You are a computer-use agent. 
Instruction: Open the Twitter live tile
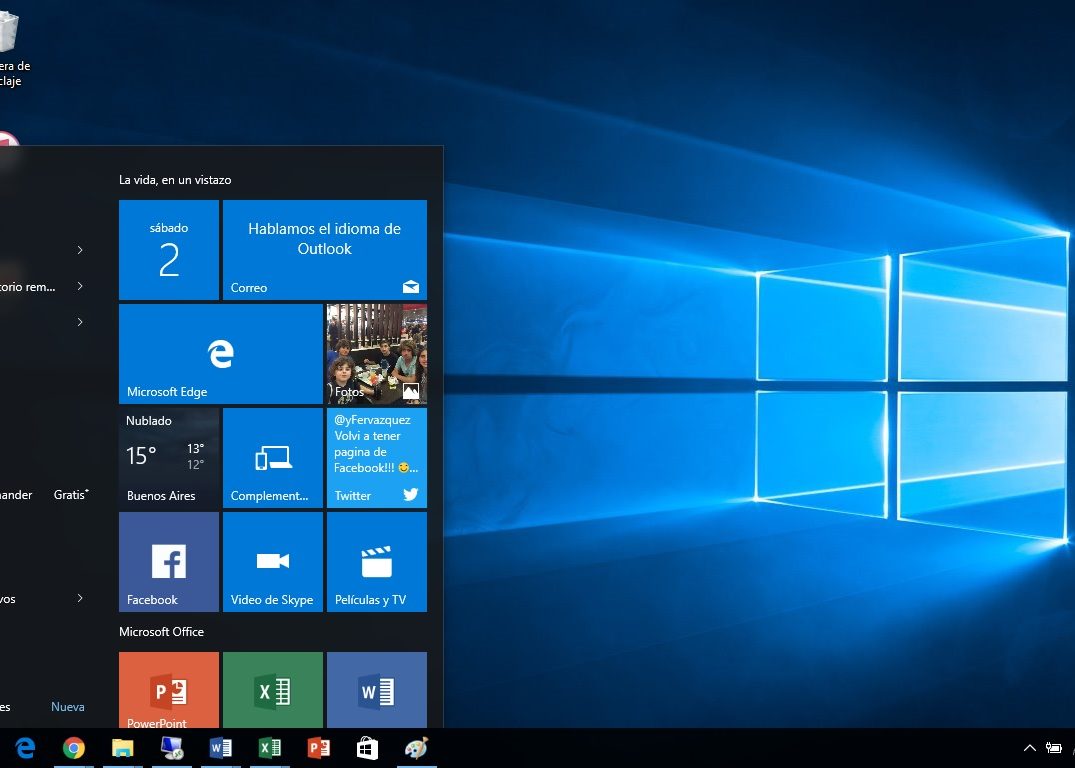(376, 457)
